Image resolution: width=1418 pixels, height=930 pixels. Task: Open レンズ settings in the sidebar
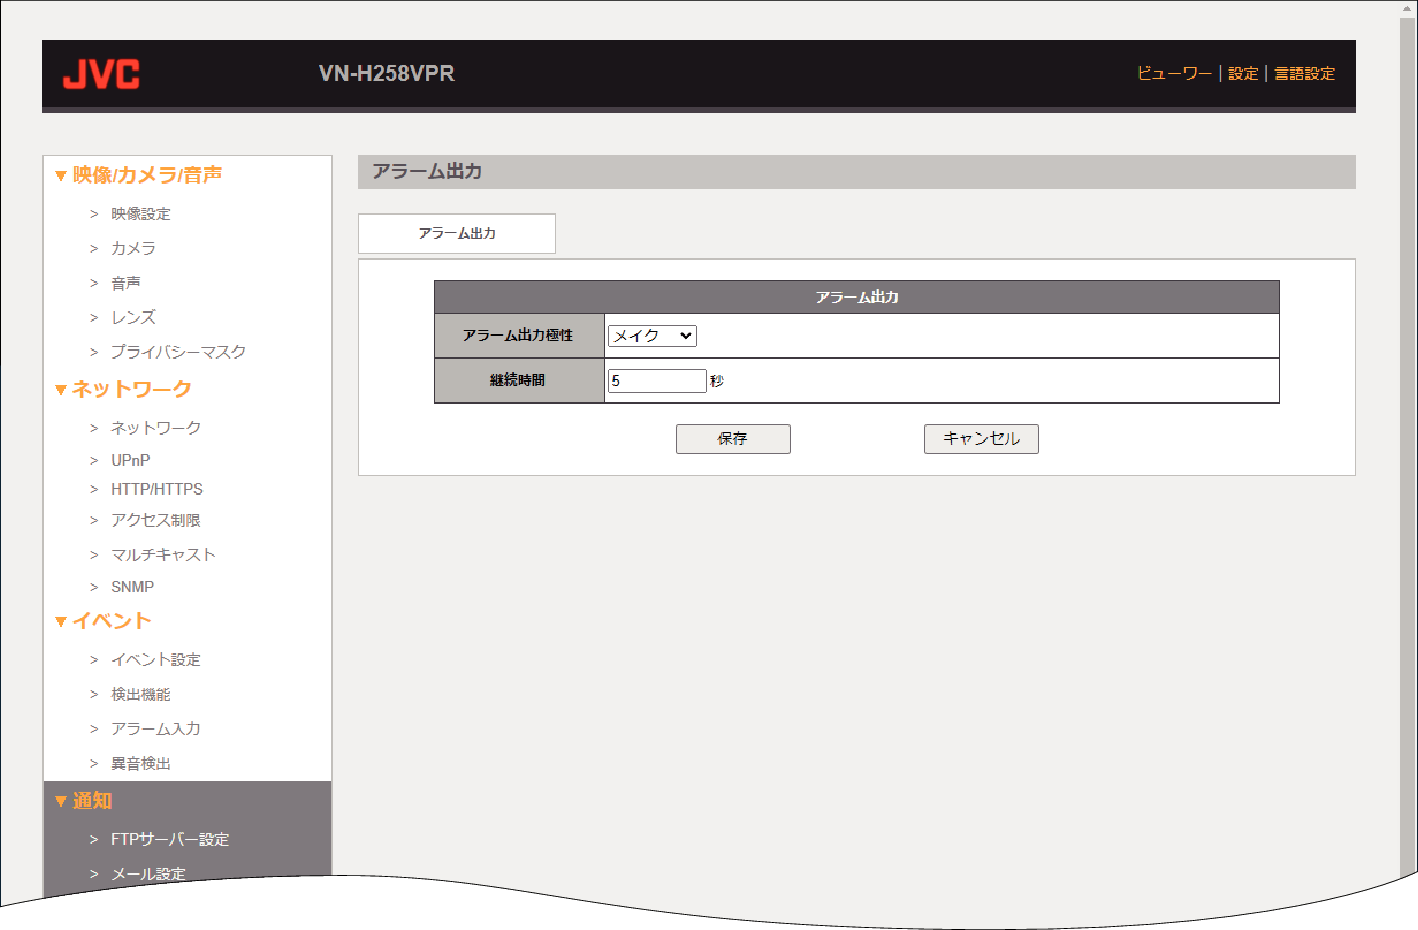coord(133,317)
